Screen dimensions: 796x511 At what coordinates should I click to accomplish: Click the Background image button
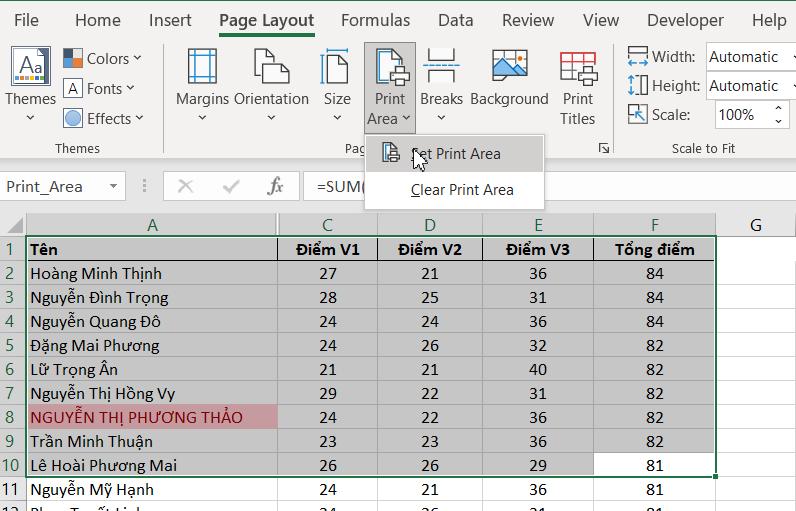click(509, 78)
